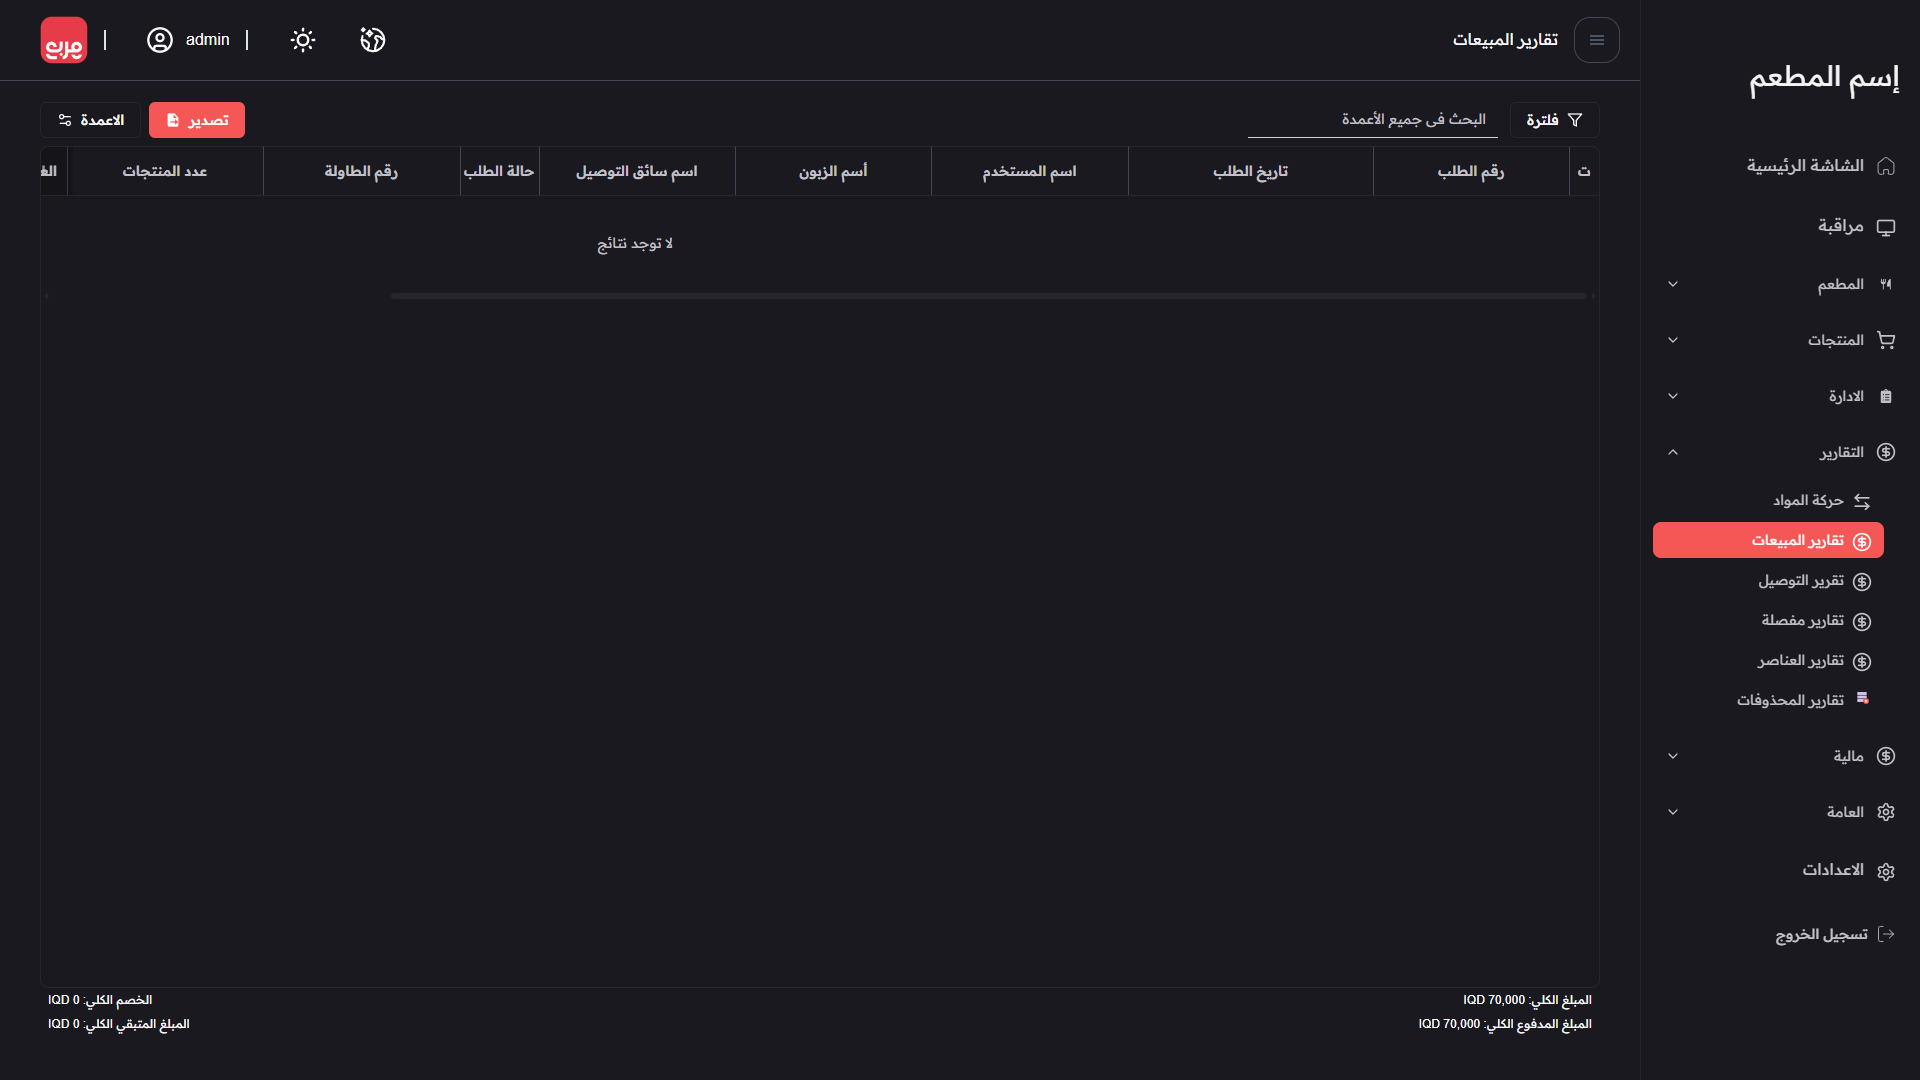Sort by تاريخ الطلب column header
This screenshot has height=1080, width=1920.
(1250, 172)
